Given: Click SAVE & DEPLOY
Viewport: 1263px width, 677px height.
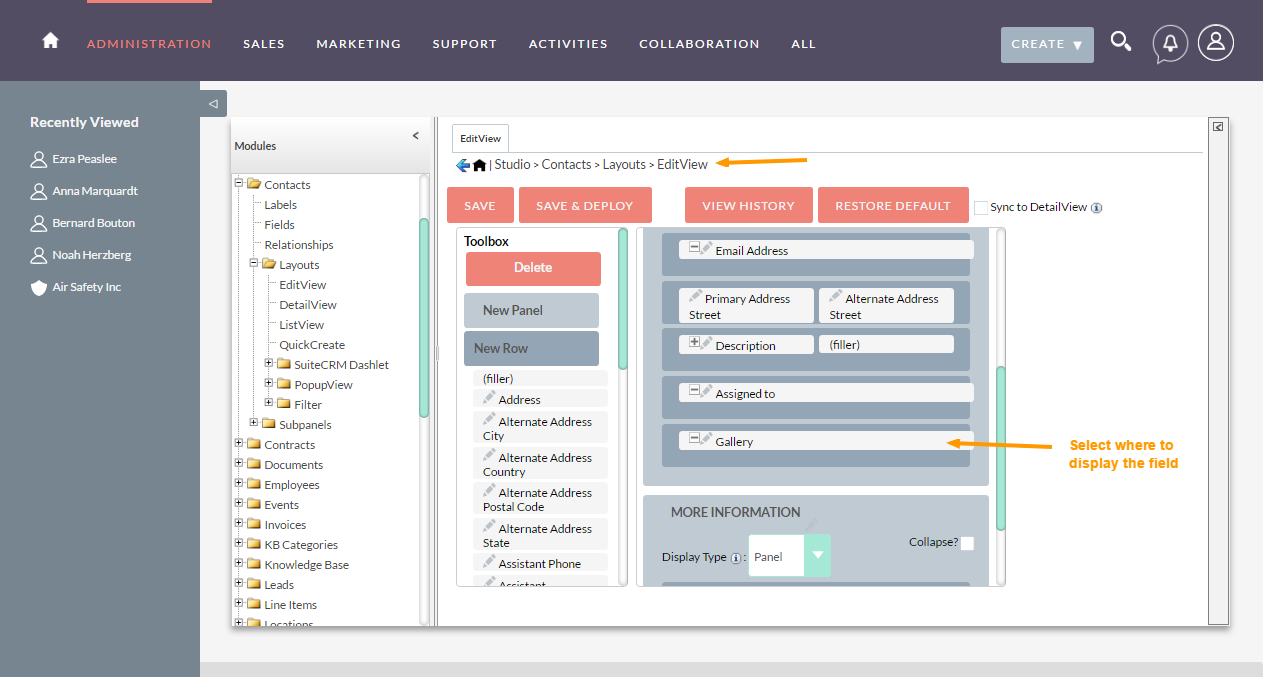Looking at the screenshot, I should click(585, 205).
